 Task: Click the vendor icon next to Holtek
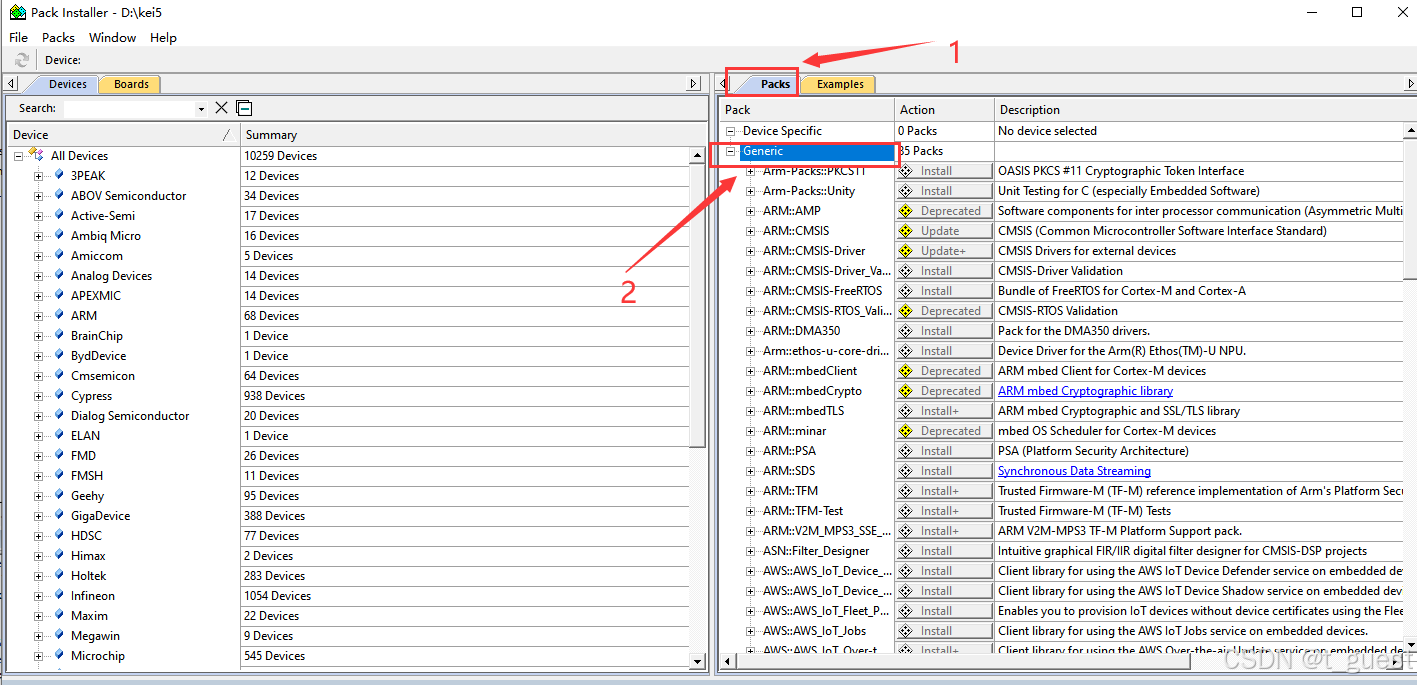pos(59,575)
